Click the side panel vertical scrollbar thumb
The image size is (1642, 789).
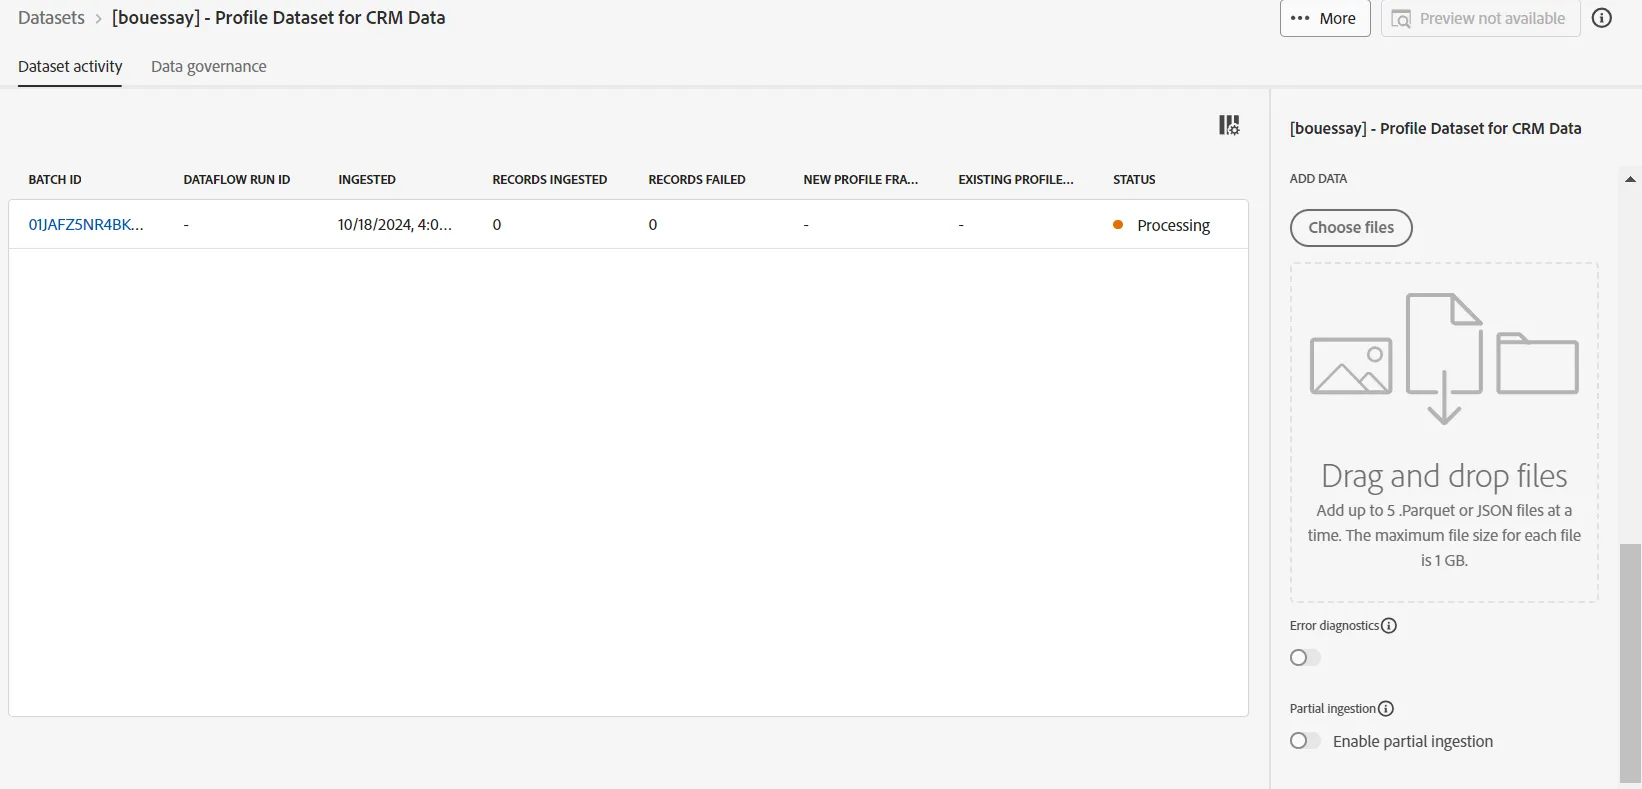1630,663
